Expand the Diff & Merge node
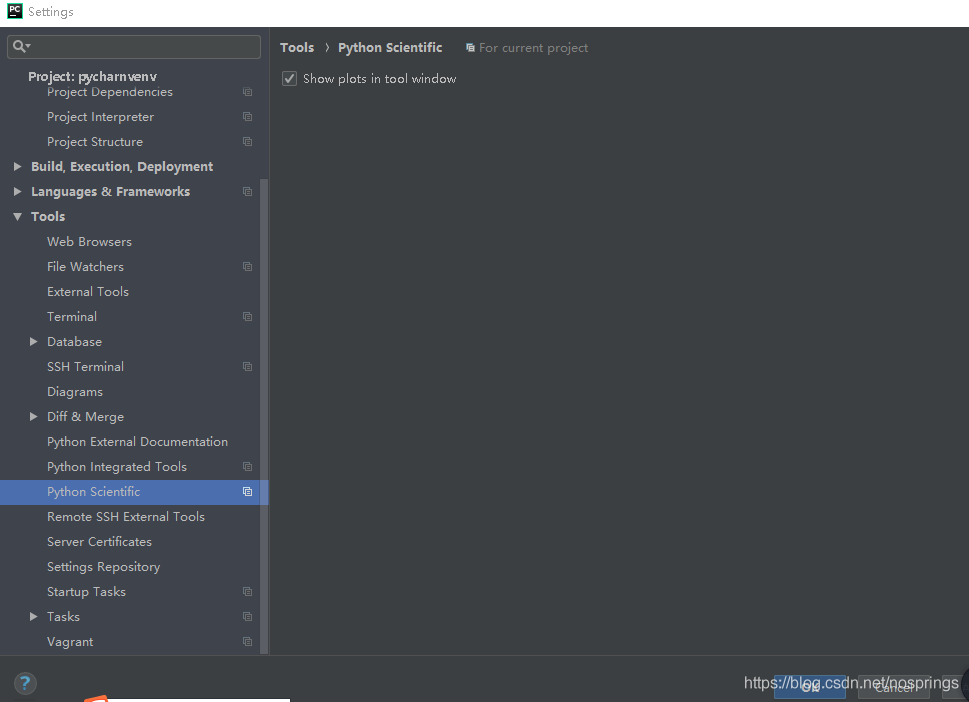Viewport: 969px width, 702px height. pos(33,417)
